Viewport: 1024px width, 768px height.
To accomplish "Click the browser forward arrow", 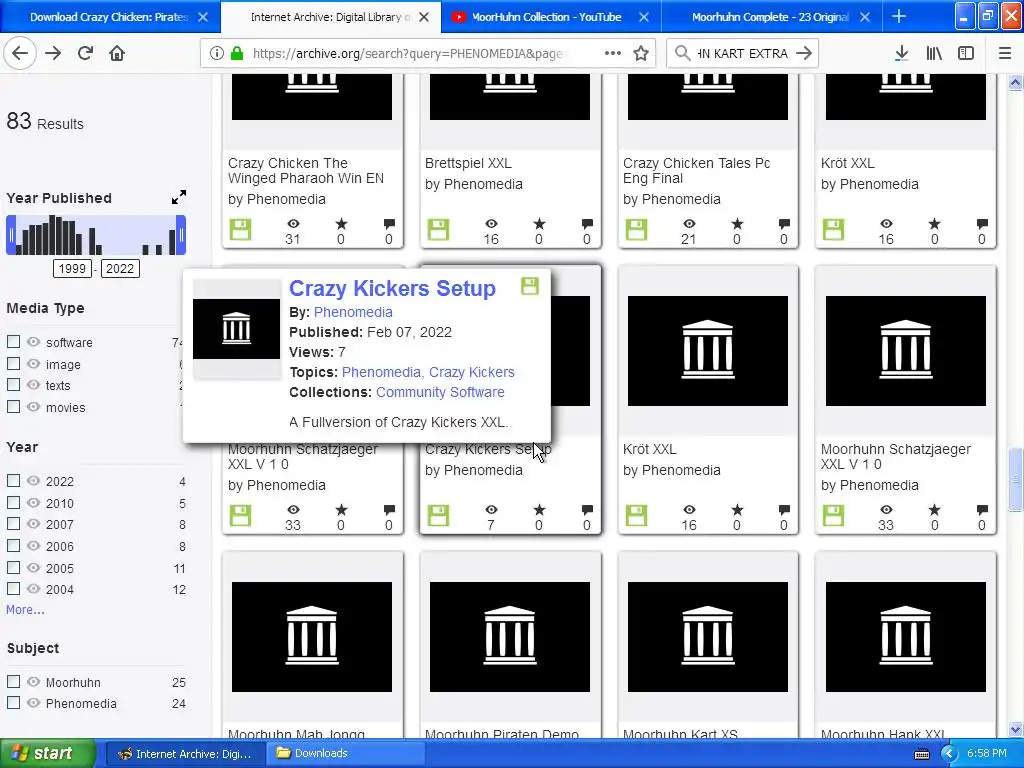I will [x=53, y=53].
